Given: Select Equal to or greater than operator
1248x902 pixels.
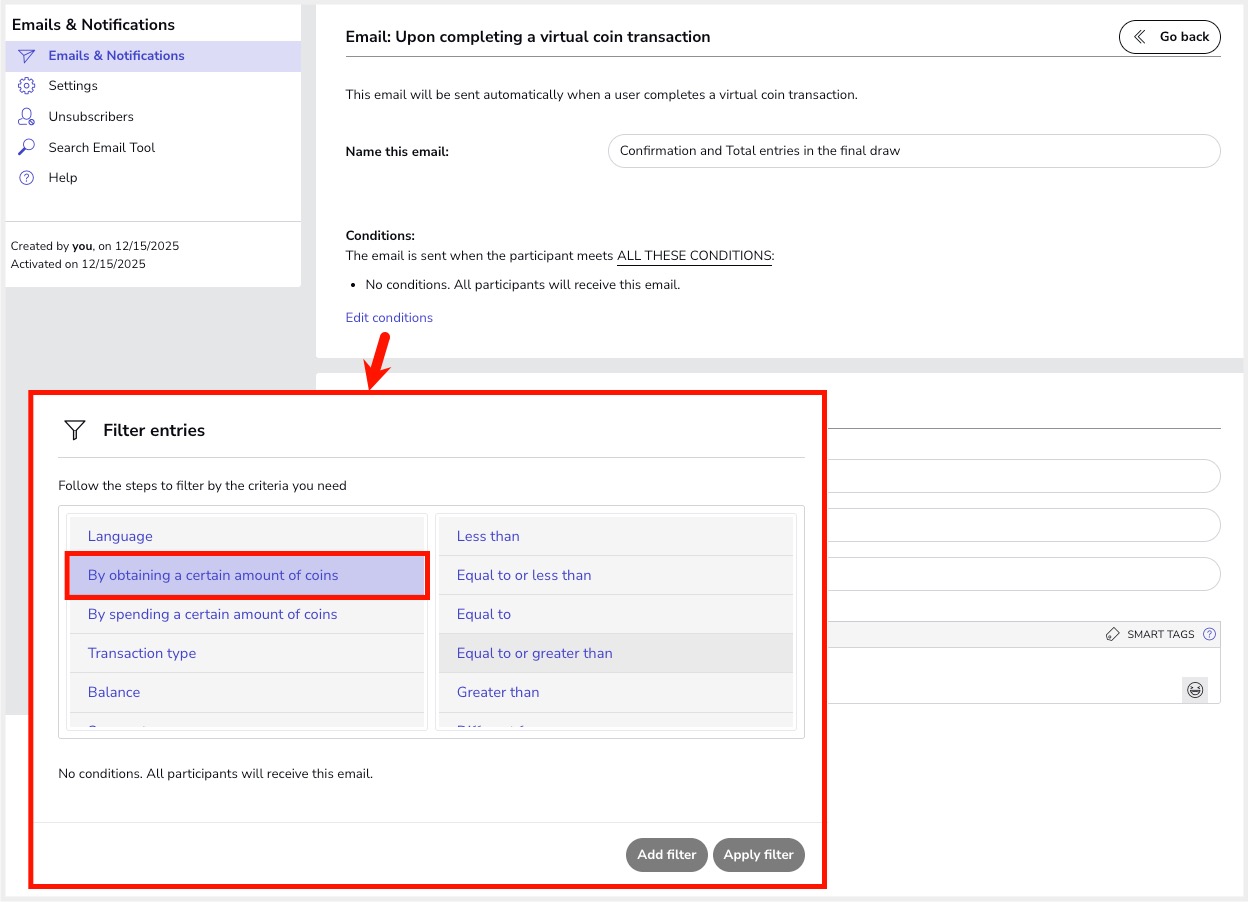Looking at the screenshot, I should coord(534,653).
